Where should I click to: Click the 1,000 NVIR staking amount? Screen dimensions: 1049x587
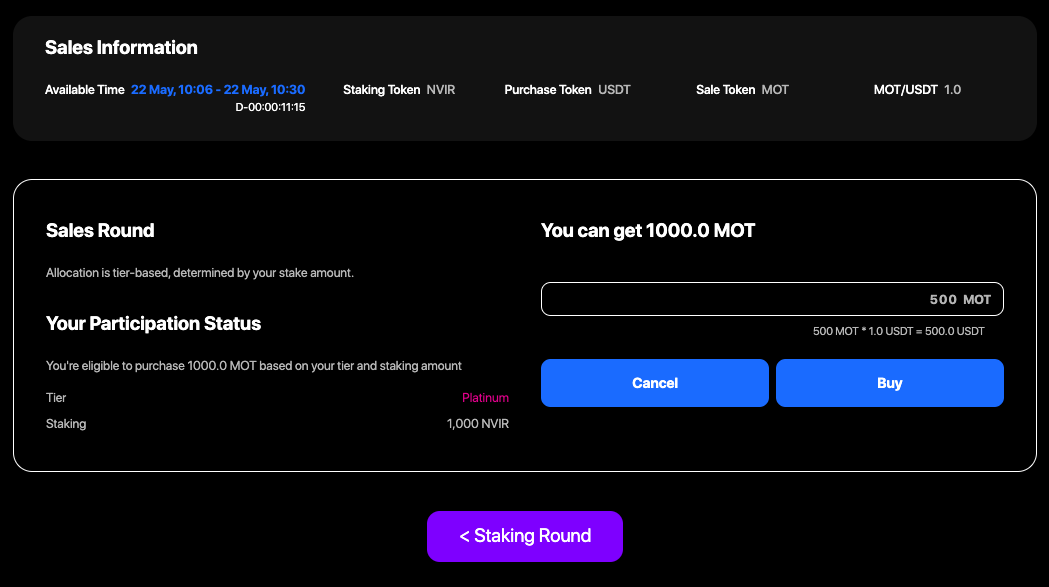(x=478, y=424)
